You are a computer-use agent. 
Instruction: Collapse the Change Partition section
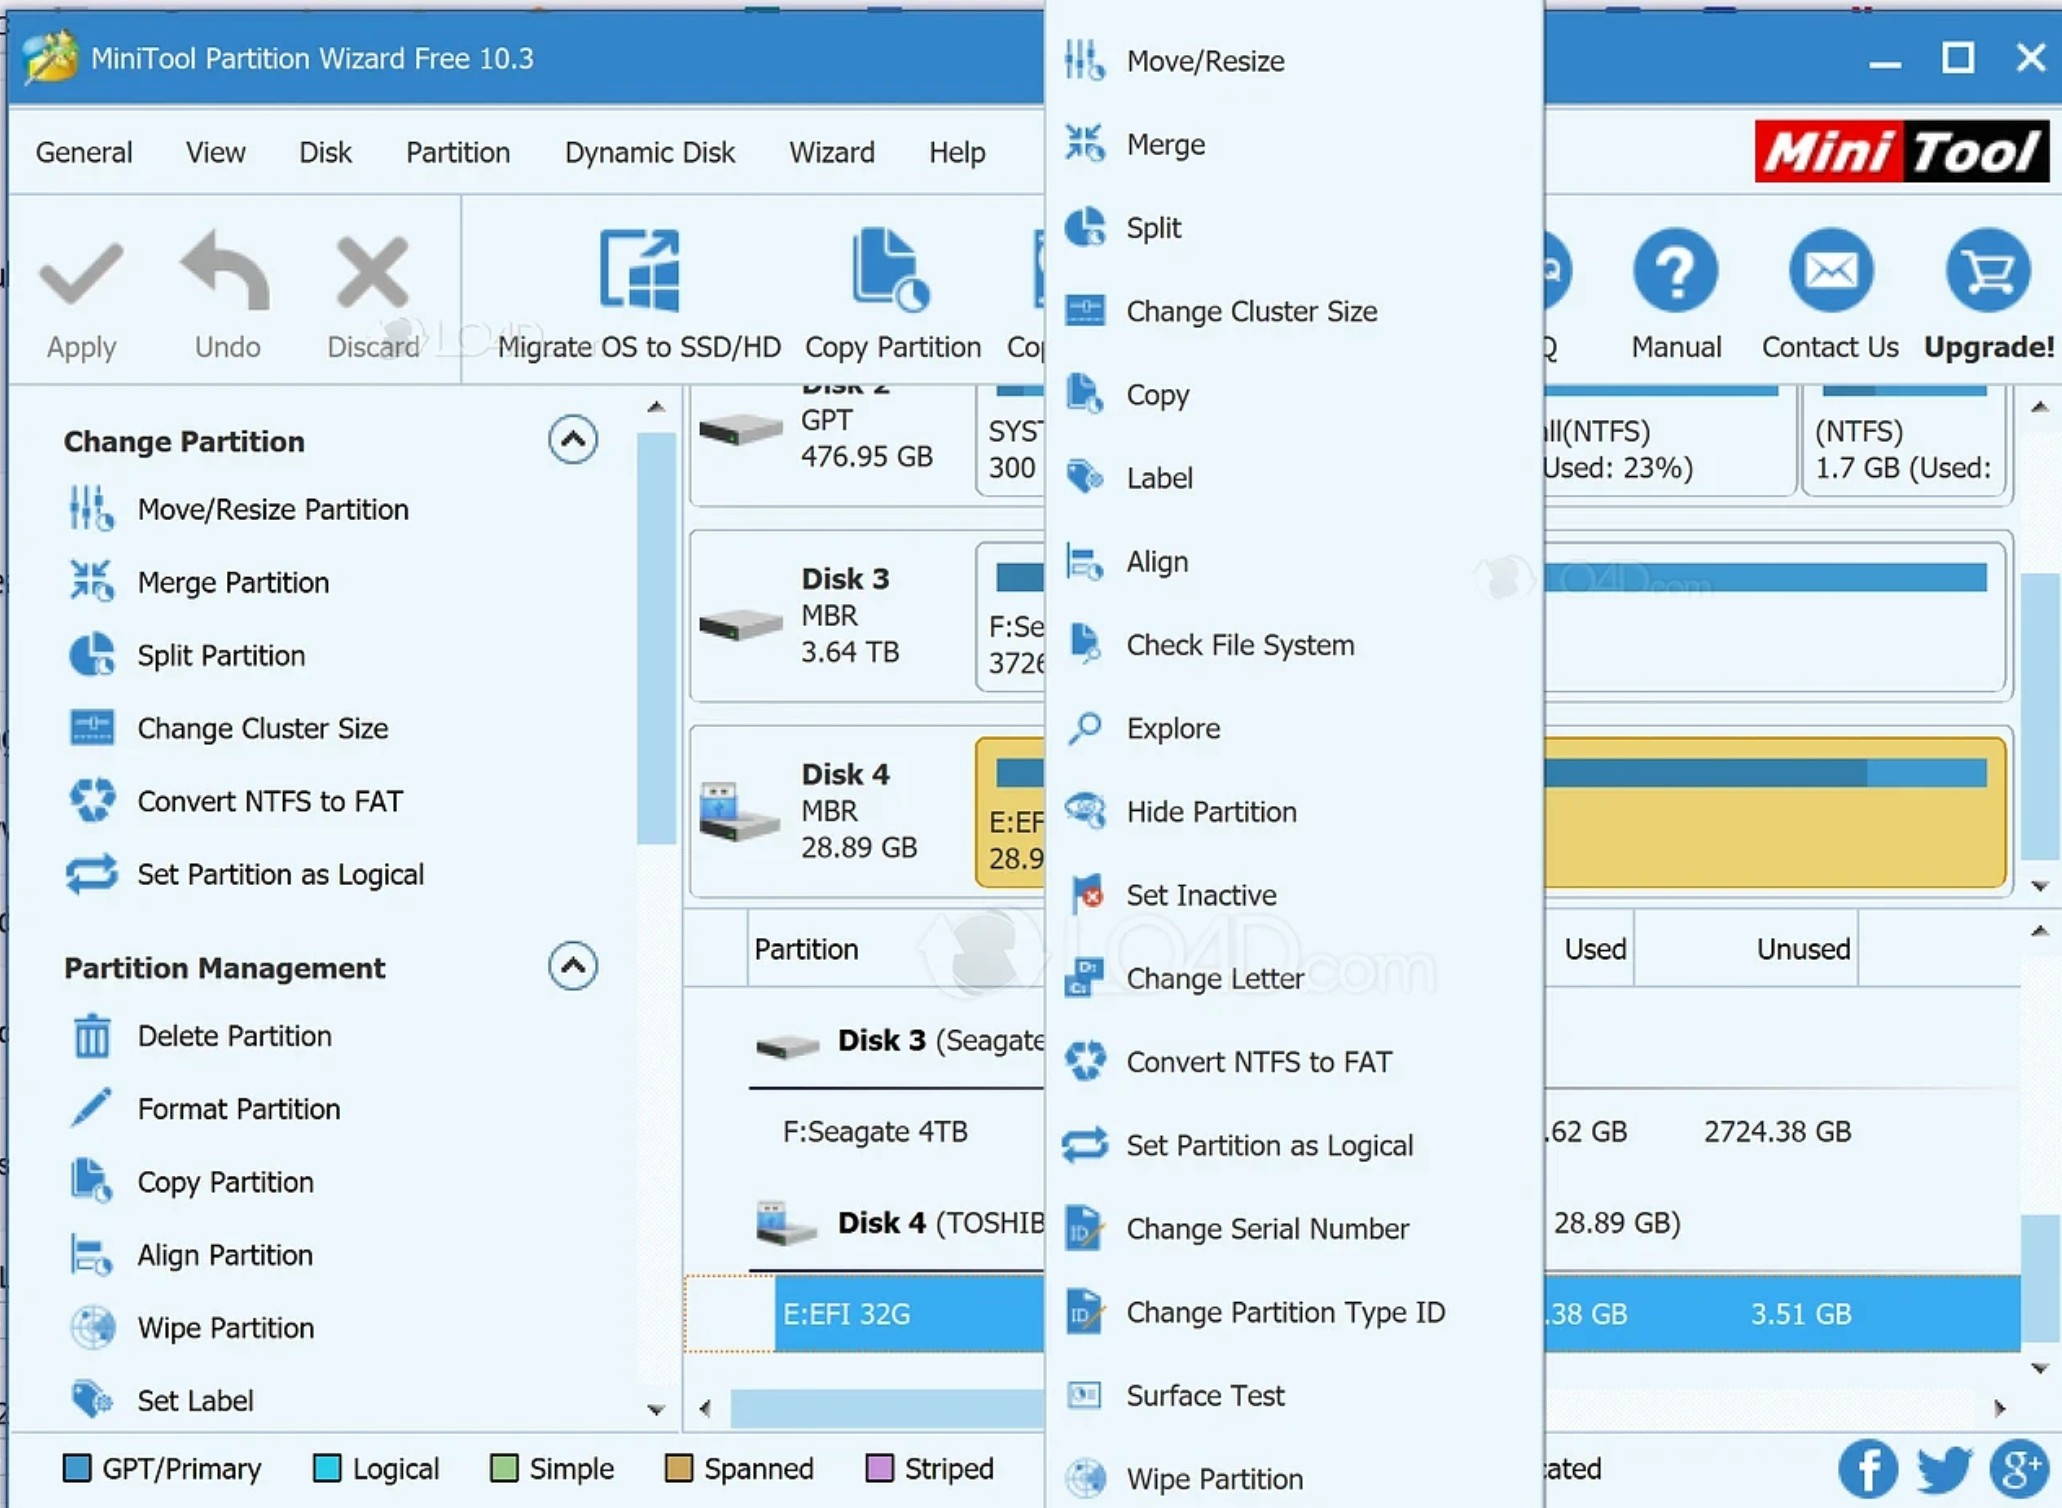pyautogui.click(x=573, y=440)
